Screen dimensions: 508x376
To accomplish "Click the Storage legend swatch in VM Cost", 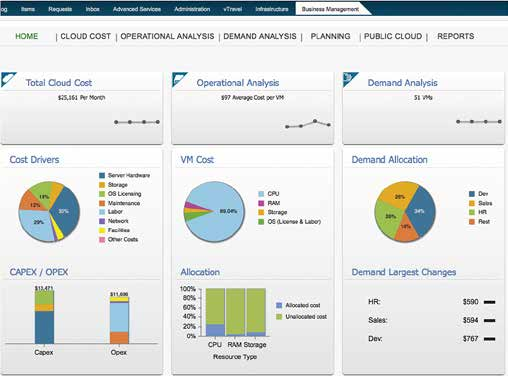I will pyautogui.click(x=261, y=212).
